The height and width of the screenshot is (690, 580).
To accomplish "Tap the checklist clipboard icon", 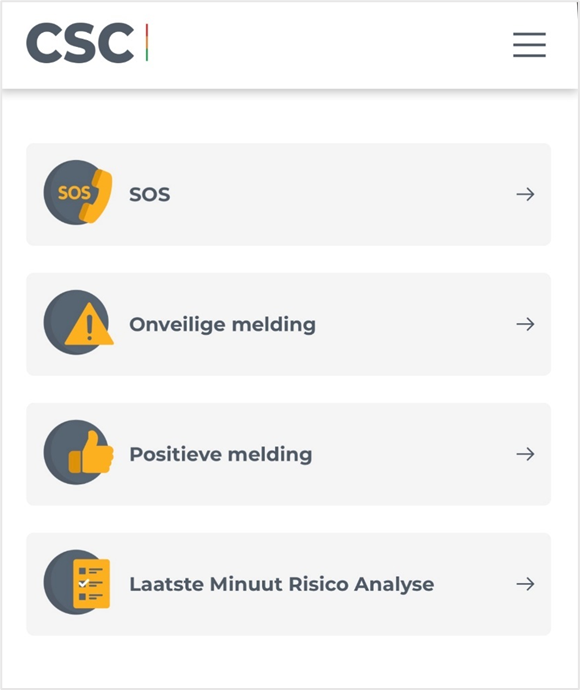I will pos(77,582).
